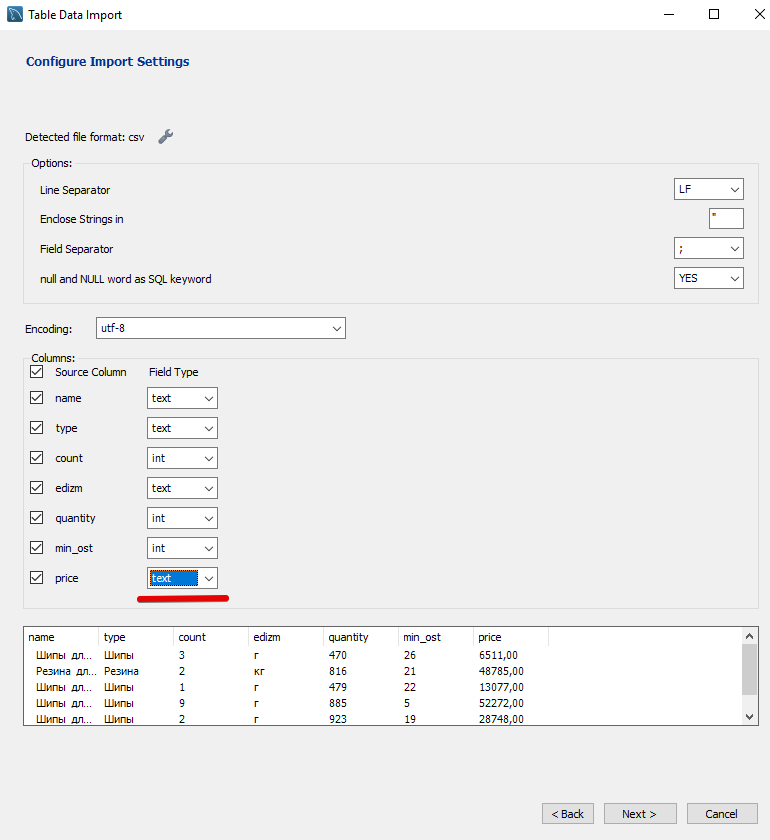This screenshot has width=770, height=840.
Task: Click the wrench icon beside detected file format
Action: (x=166, y=137)
